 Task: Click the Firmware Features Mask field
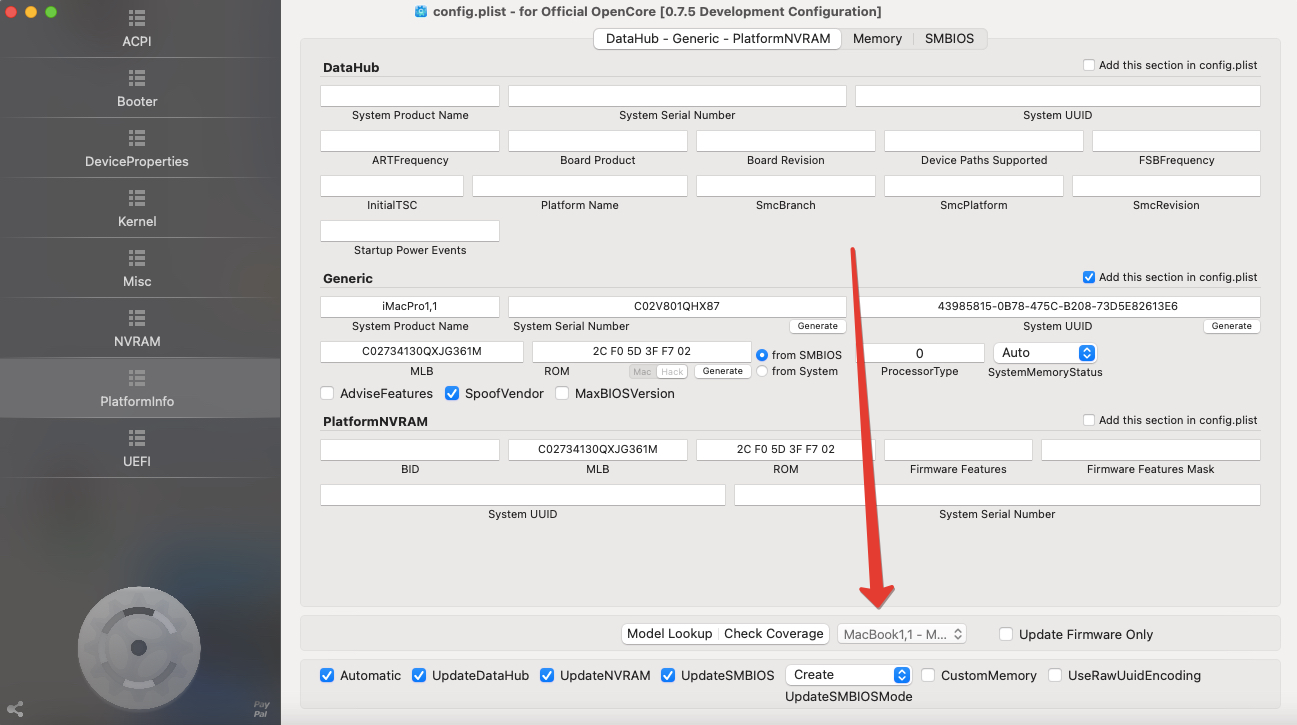click(1151, 450)
